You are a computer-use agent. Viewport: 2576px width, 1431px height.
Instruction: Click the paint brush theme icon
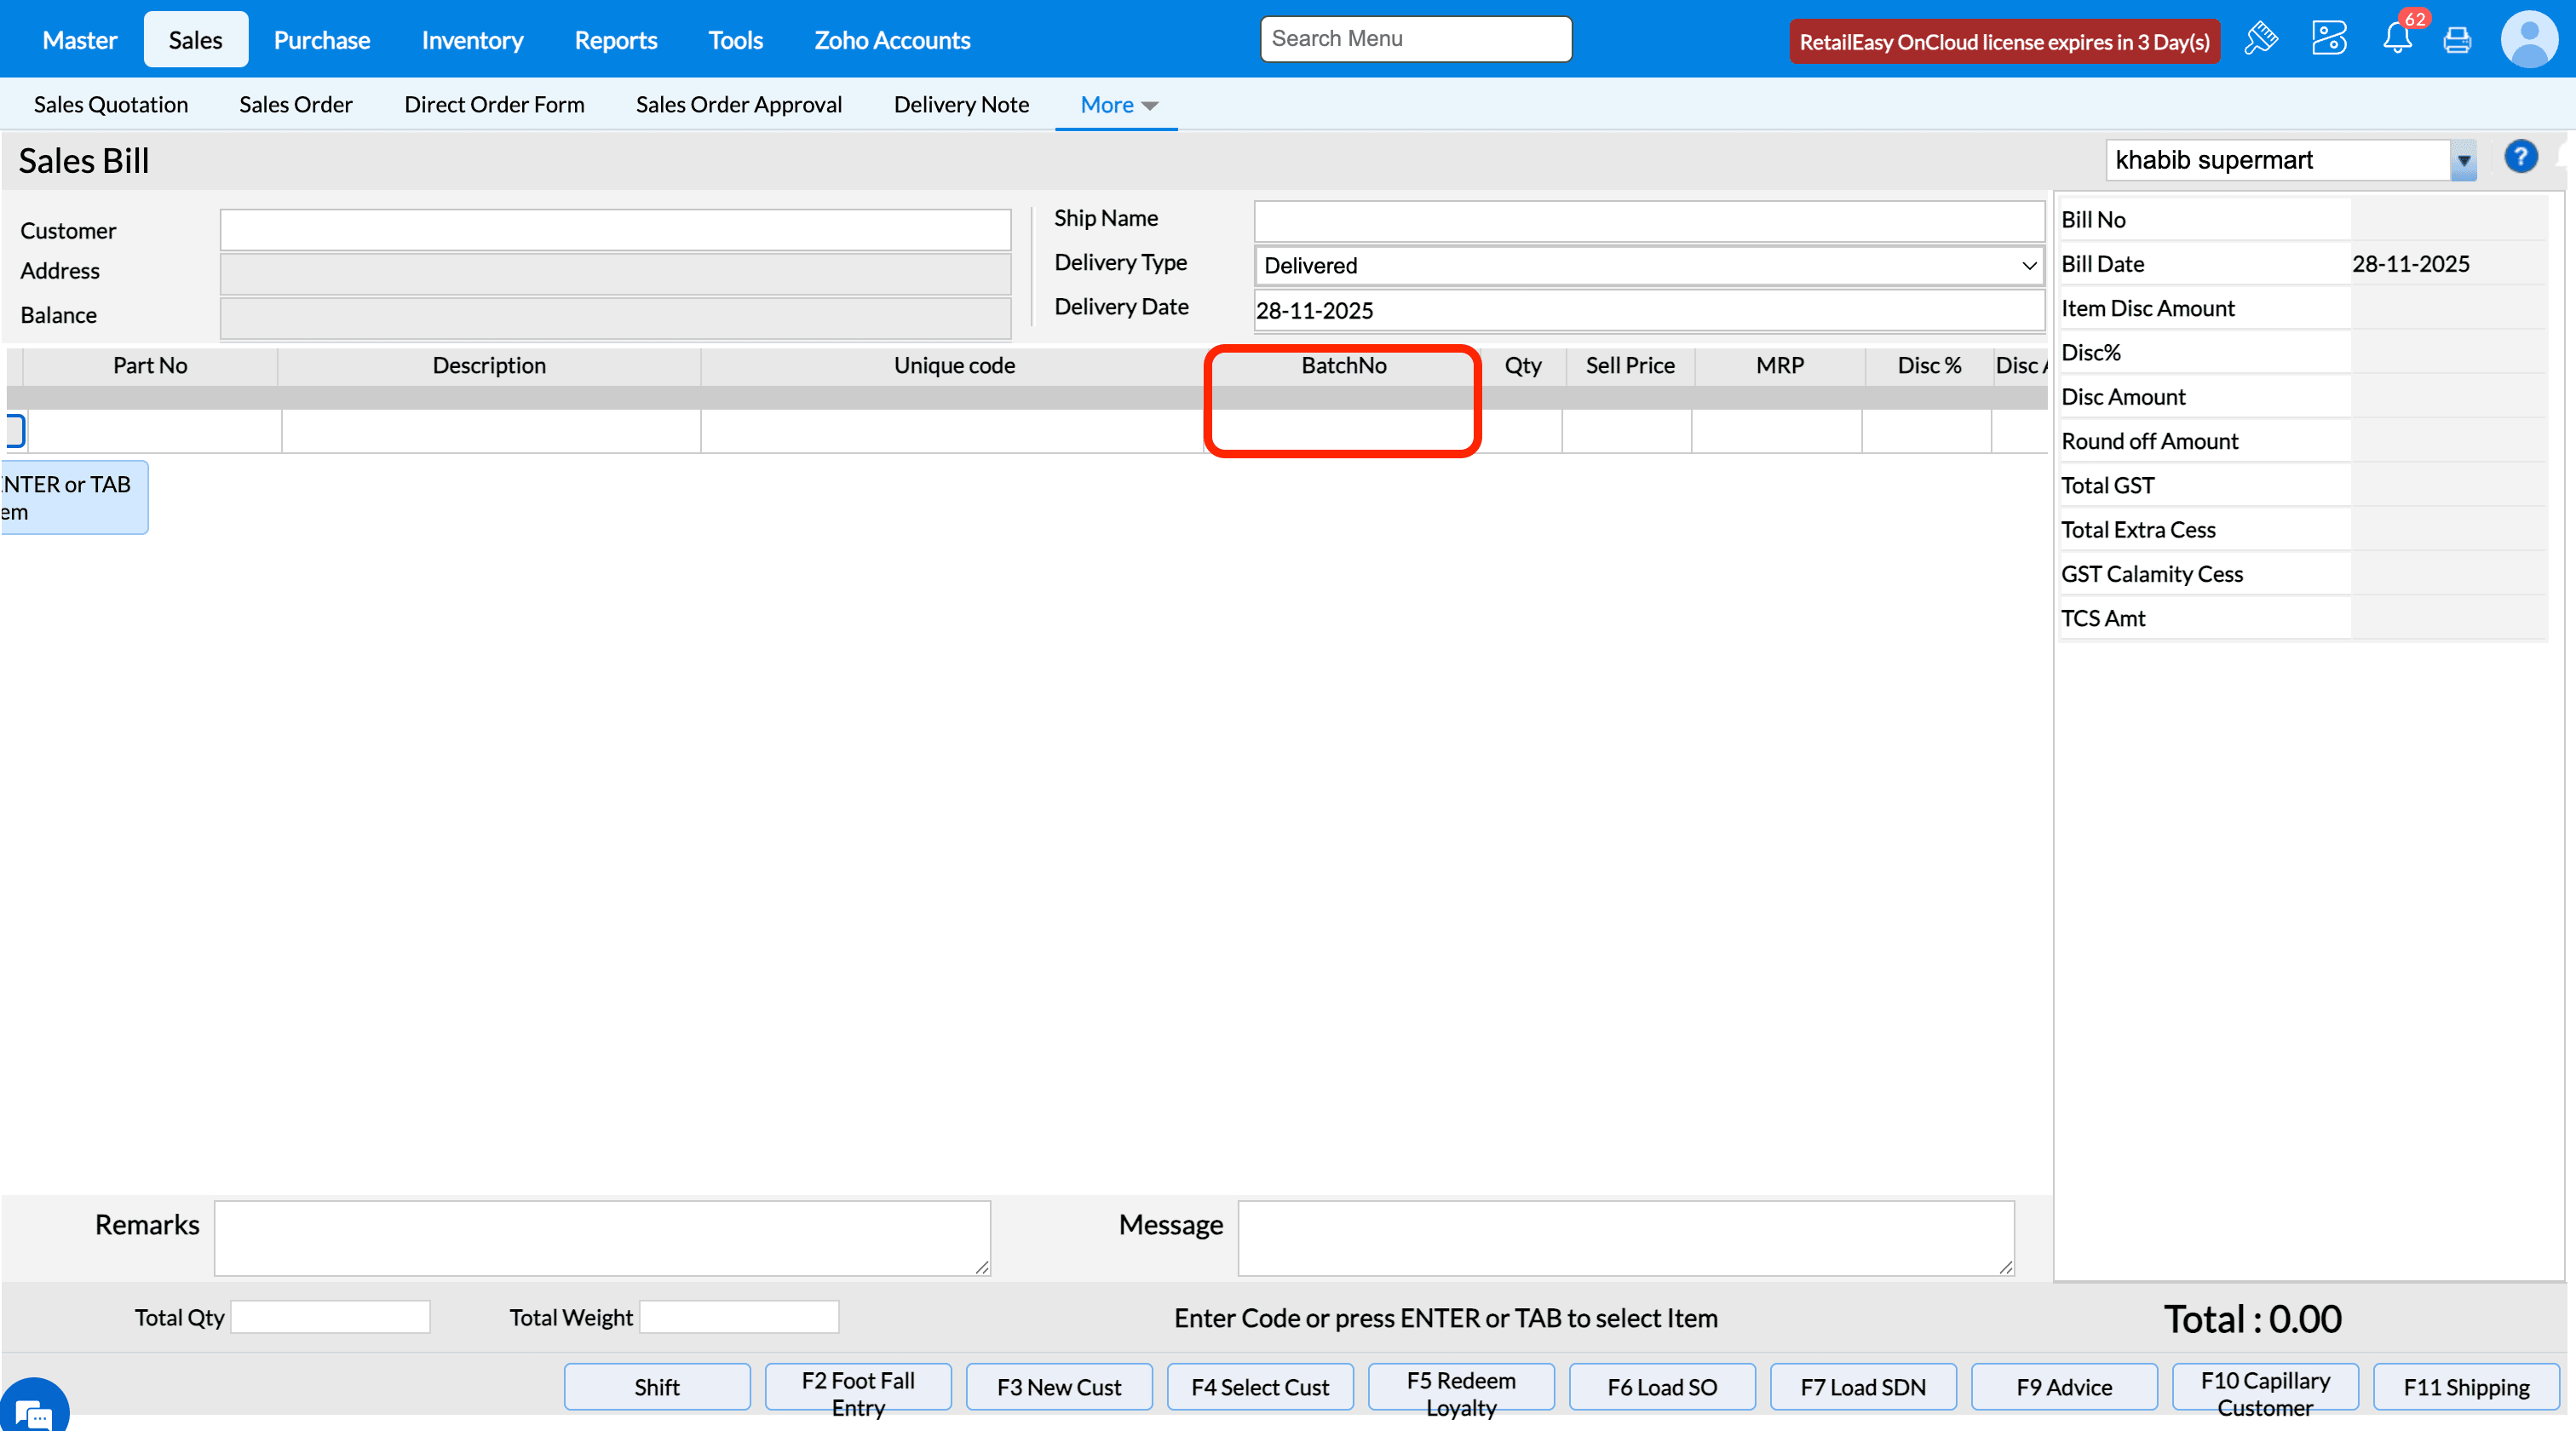coord(2260,39)
